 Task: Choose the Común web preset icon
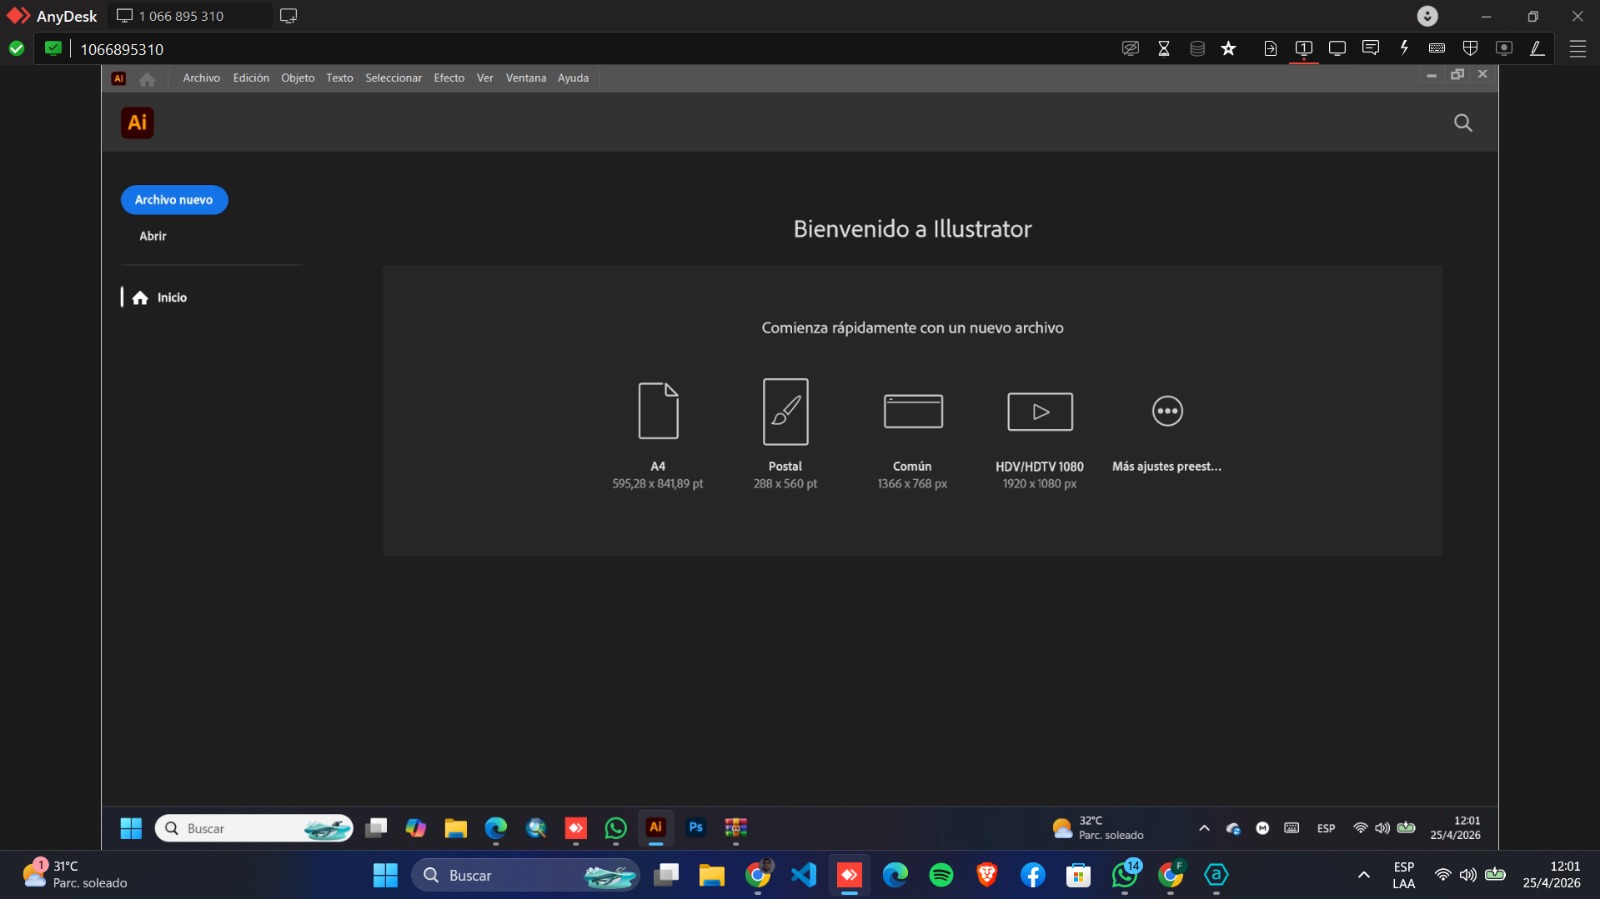point(913,411)
